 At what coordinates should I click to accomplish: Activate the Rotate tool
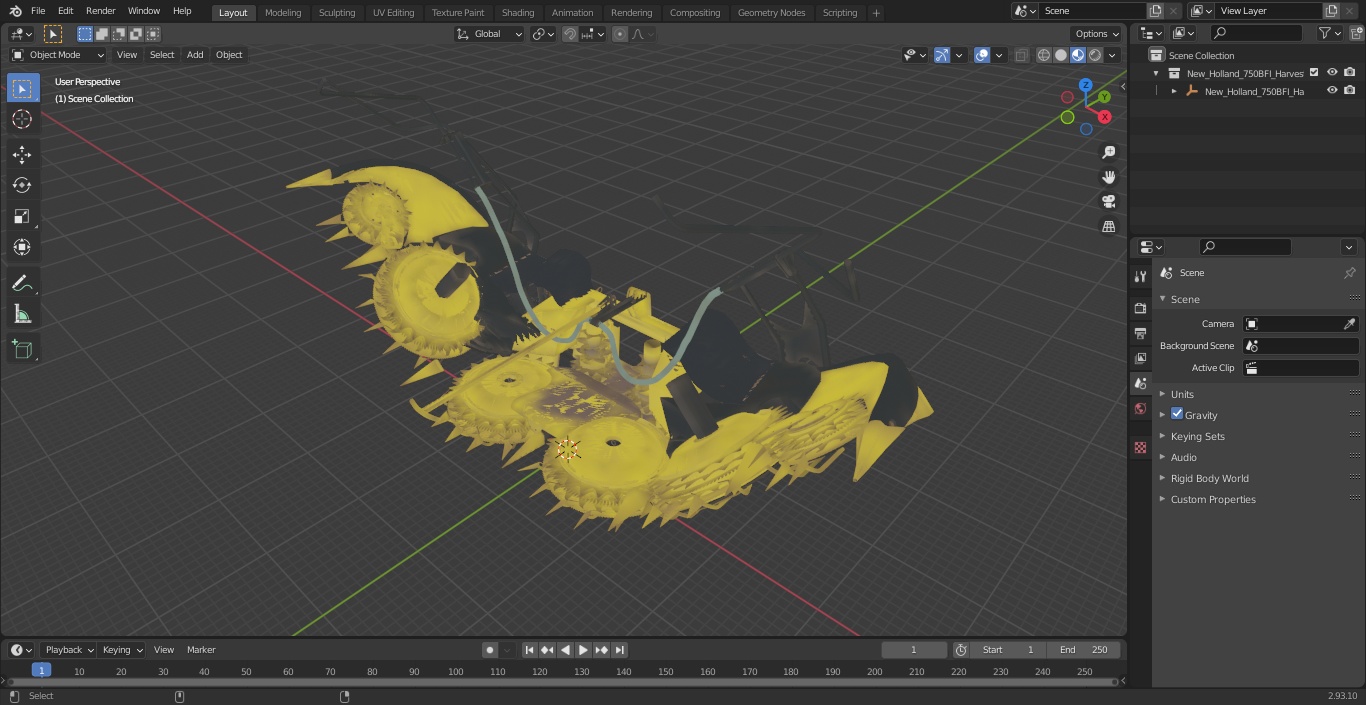point(22,185)
